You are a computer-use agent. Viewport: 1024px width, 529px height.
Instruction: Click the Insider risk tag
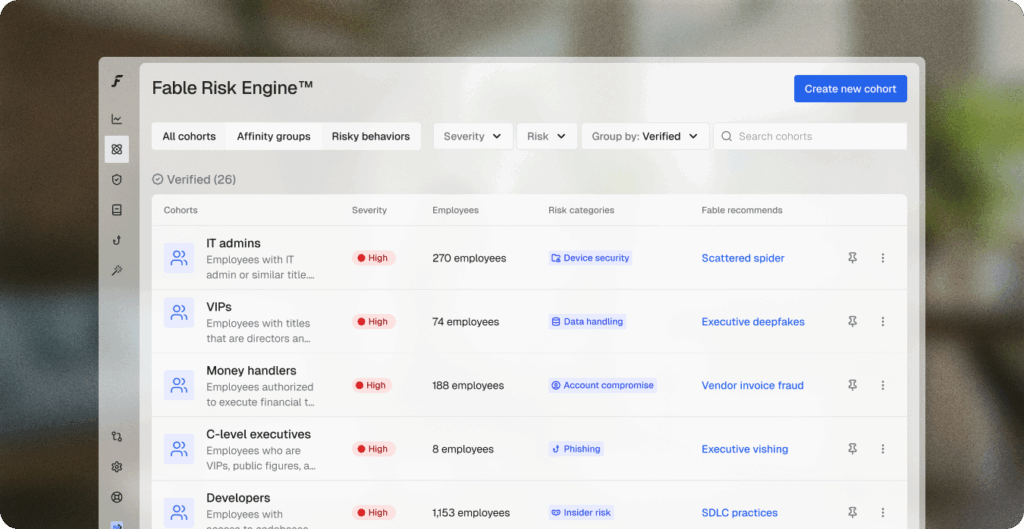click(581, 513)
